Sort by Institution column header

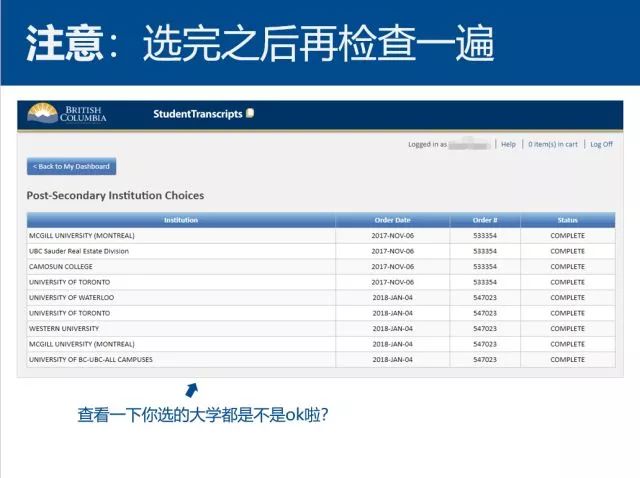coord(181,220)
